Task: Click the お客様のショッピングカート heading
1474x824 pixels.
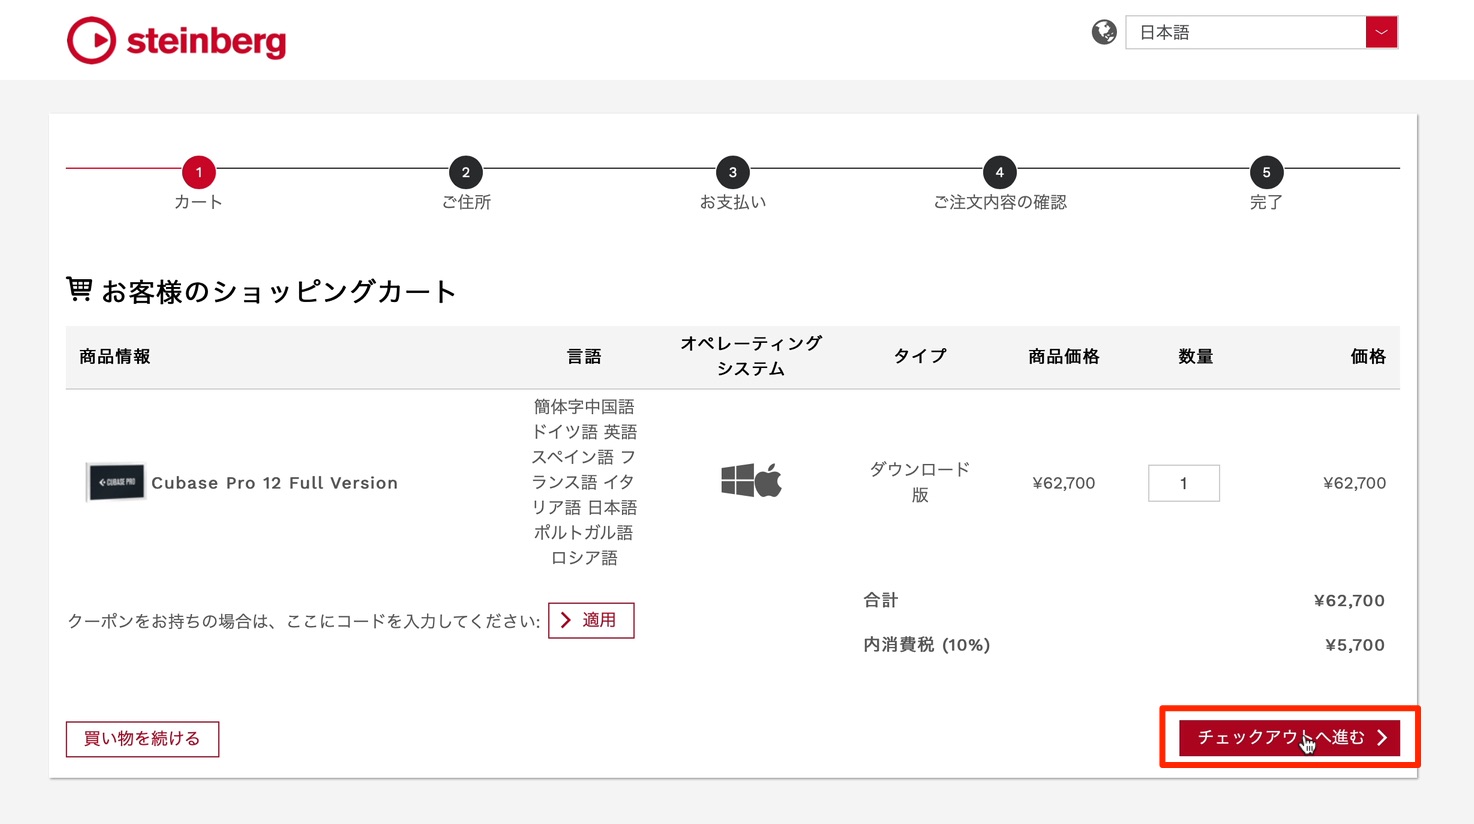Action: [279, 291]
